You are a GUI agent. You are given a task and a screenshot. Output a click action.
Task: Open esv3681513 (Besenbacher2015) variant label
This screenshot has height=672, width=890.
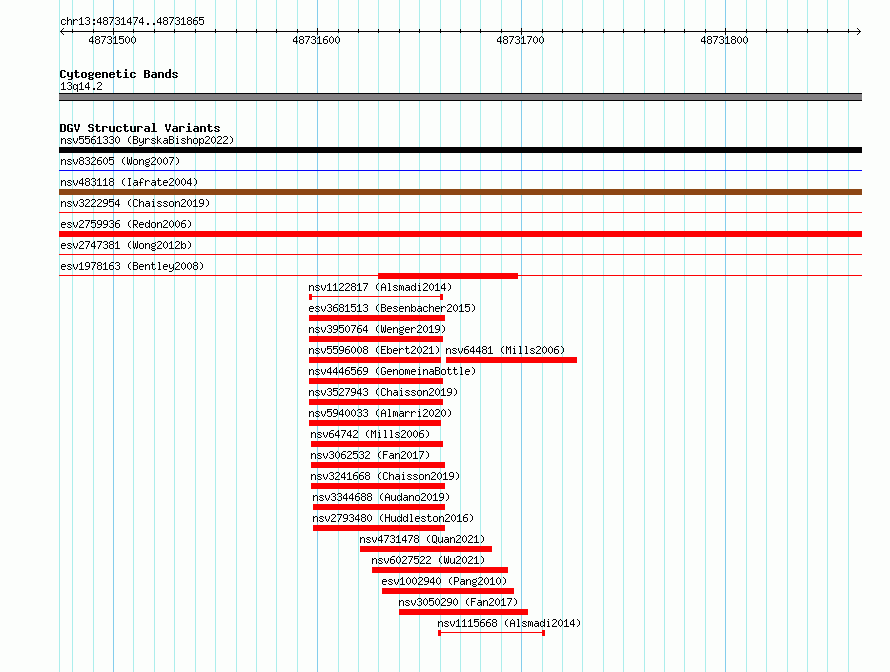392,308
